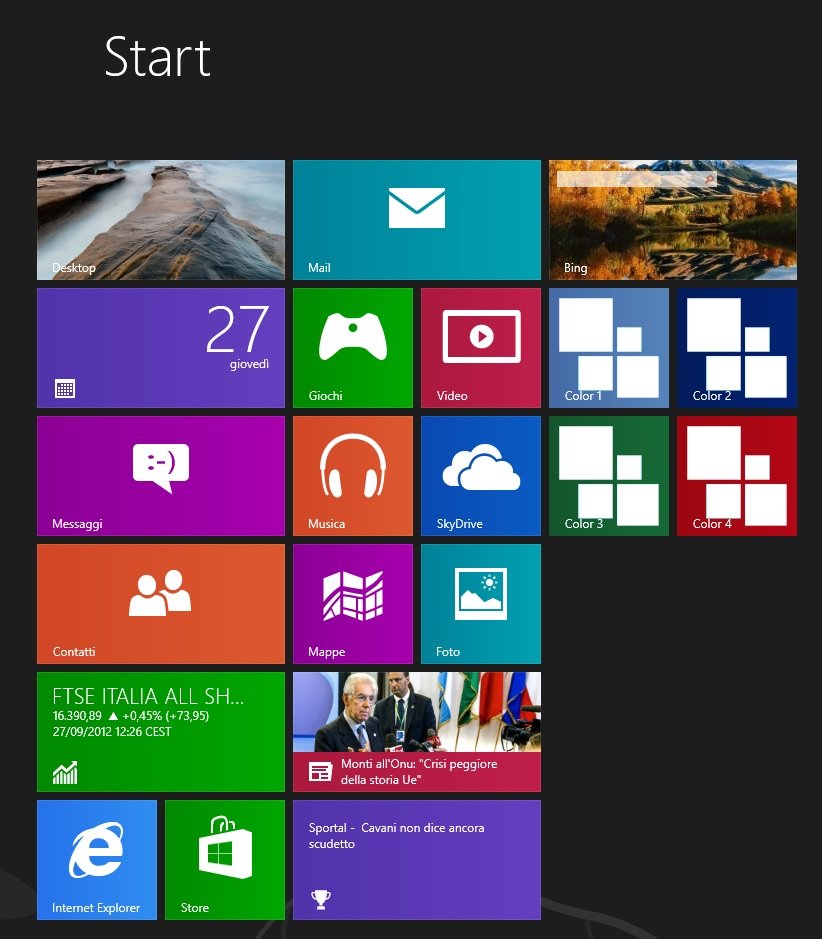Open the Monti all'Onu news tile

[x=416, y=731]
